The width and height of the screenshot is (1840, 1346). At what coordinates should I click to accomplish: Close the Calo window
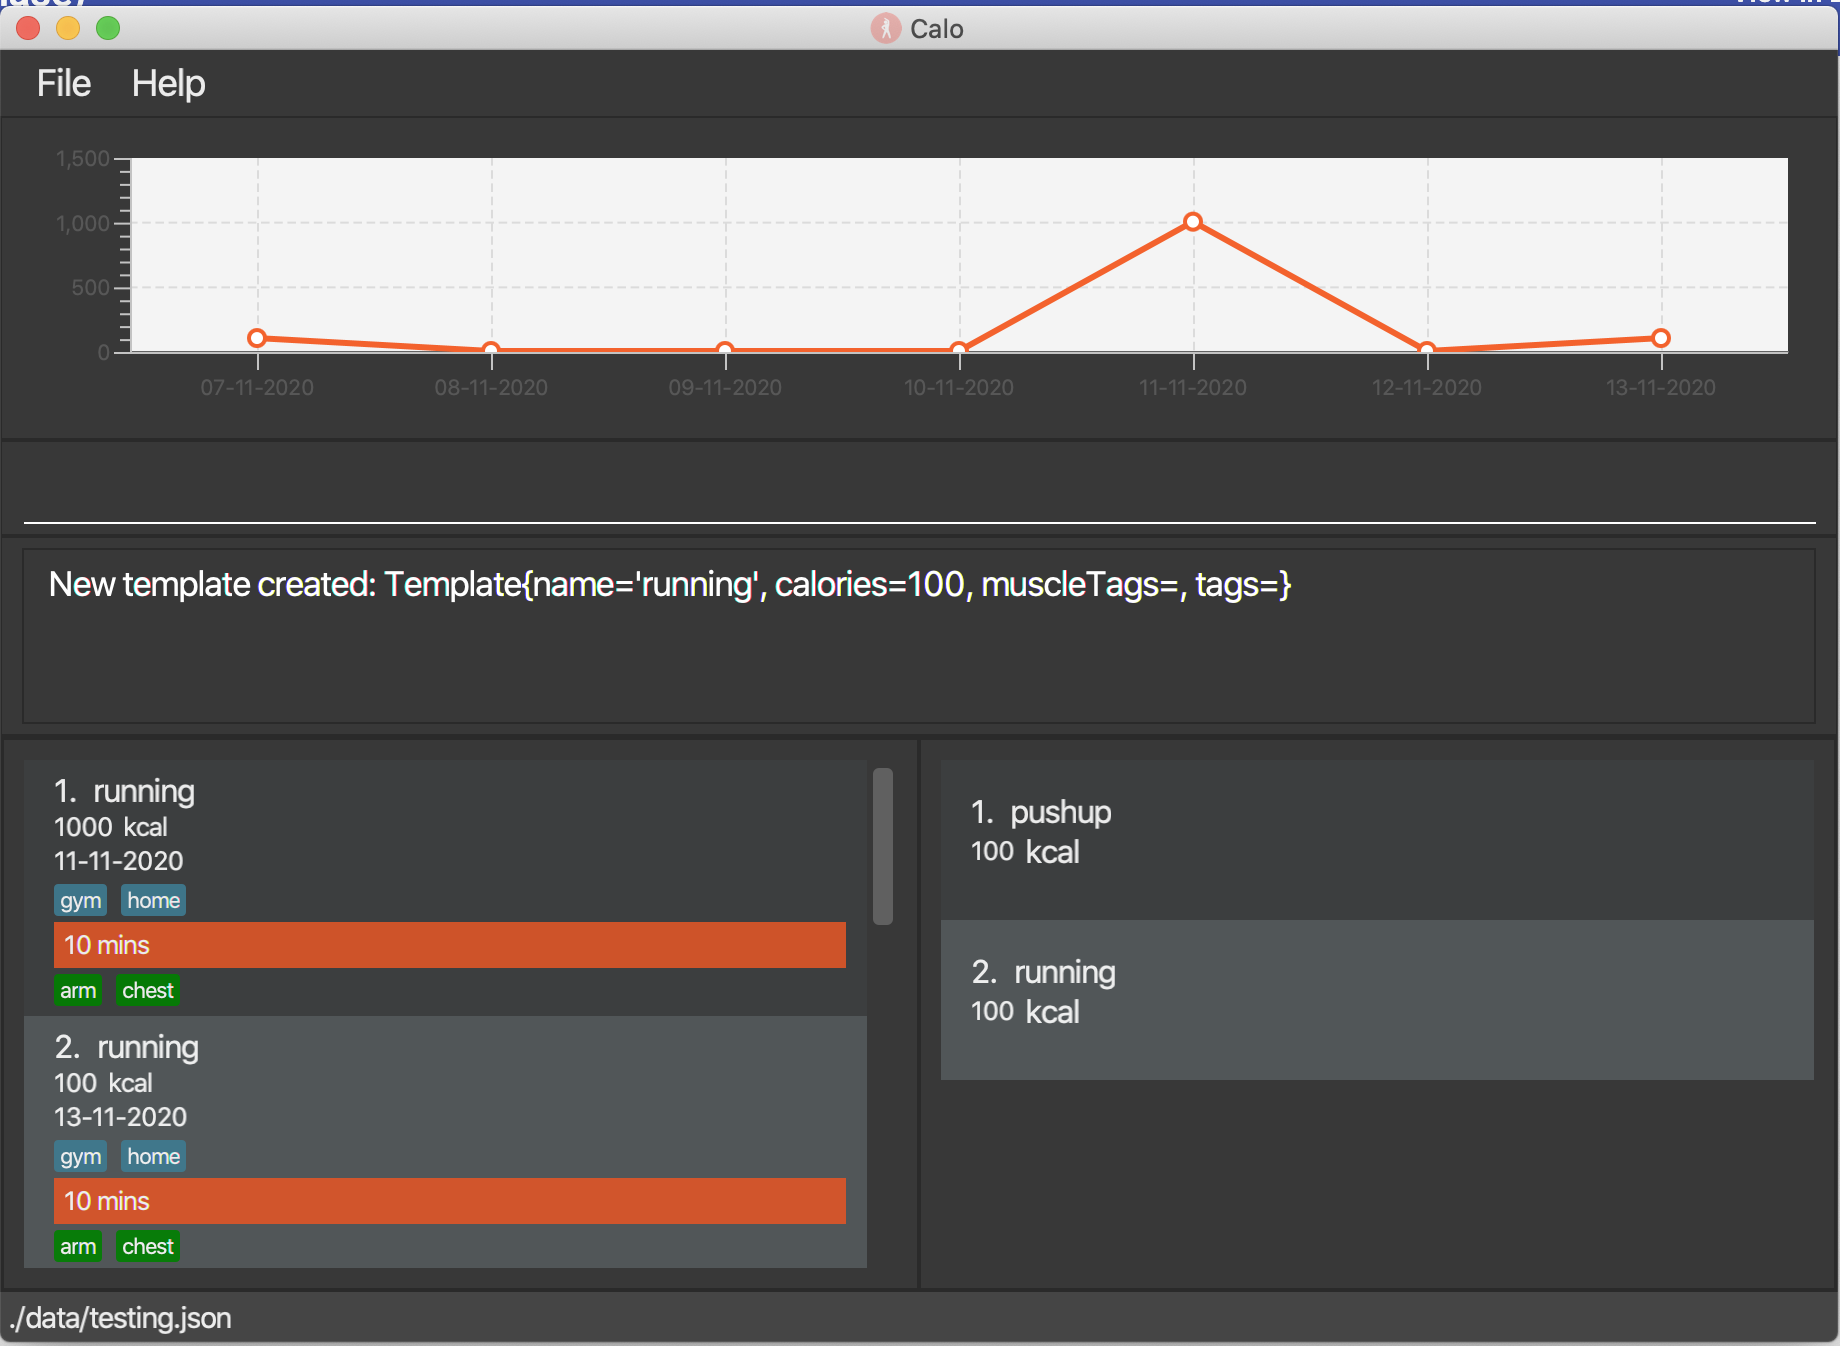tap(28, 28)
